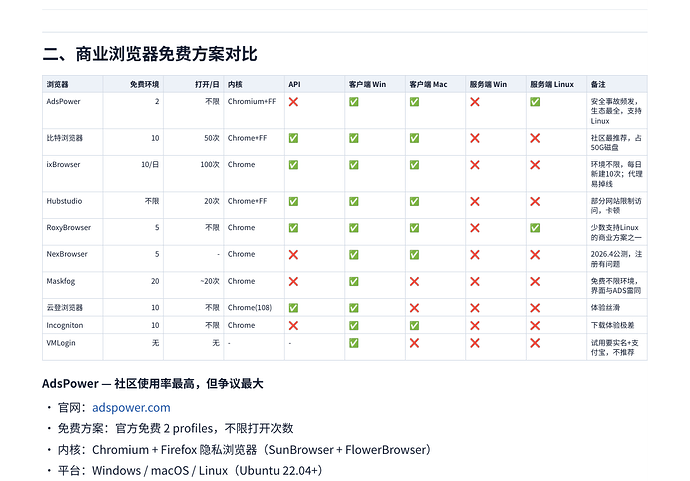Click the 免费环境 column header
This screenshot has height=481, width=690.
click(133, 84)
